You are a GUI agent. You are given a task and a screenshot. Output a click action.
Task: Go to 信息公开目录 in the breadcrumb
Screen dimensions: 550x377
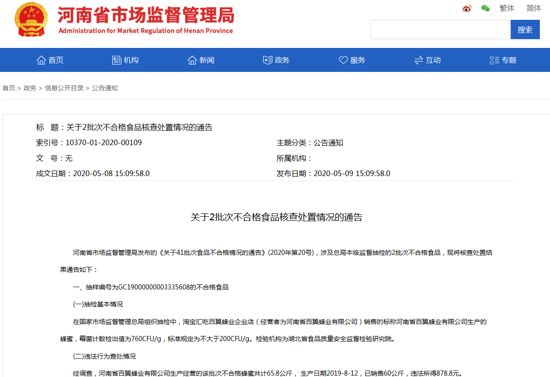(x=64, y=88)
